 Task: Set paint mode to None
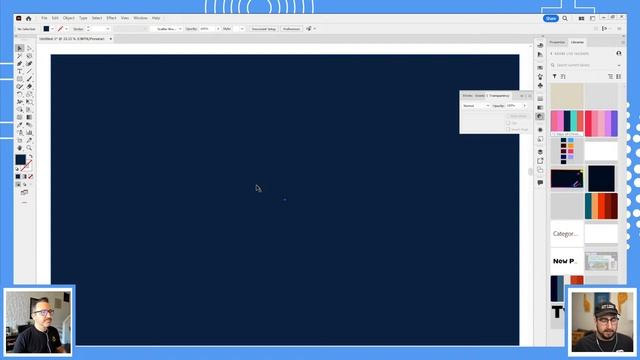31,177
